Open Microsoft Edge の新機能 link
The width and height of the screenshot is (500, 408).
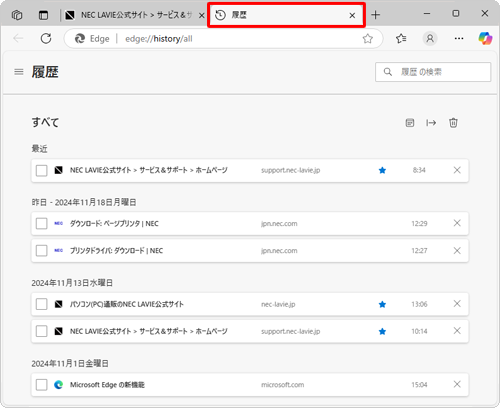coord(107,385)
